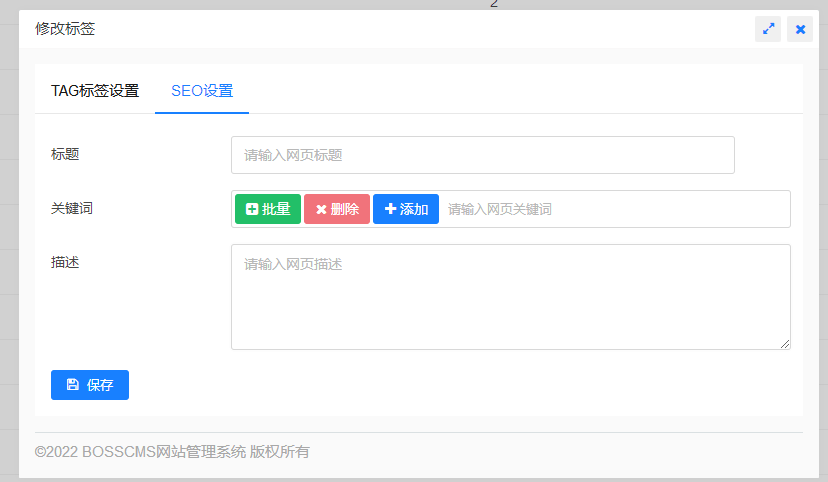Save the form with 保存 button
828x482 pixels.
[x=90, y=385]
